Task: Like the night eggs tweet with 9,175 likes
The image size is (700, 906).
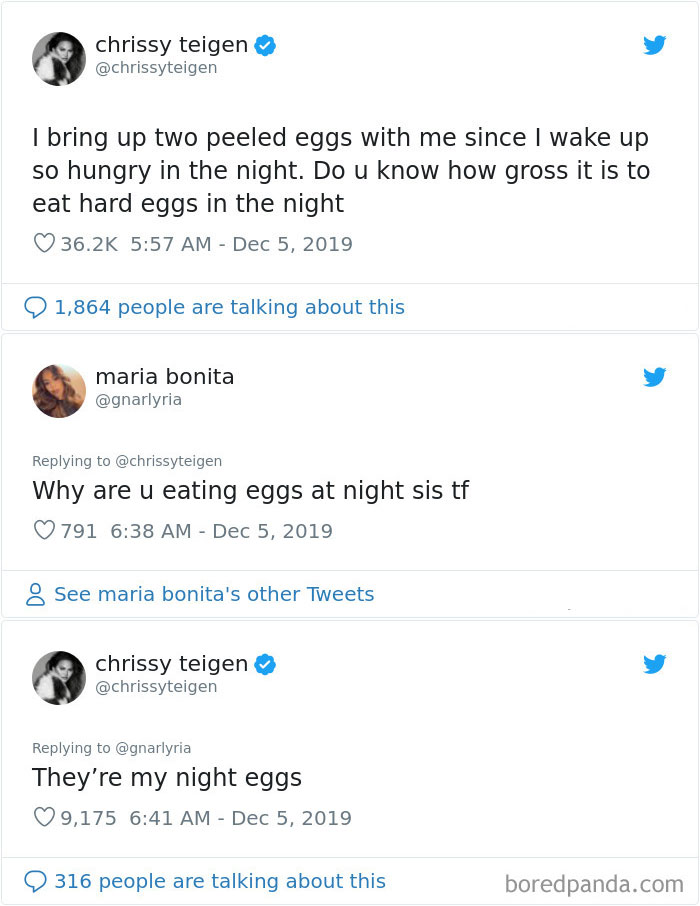Action: 42,818
